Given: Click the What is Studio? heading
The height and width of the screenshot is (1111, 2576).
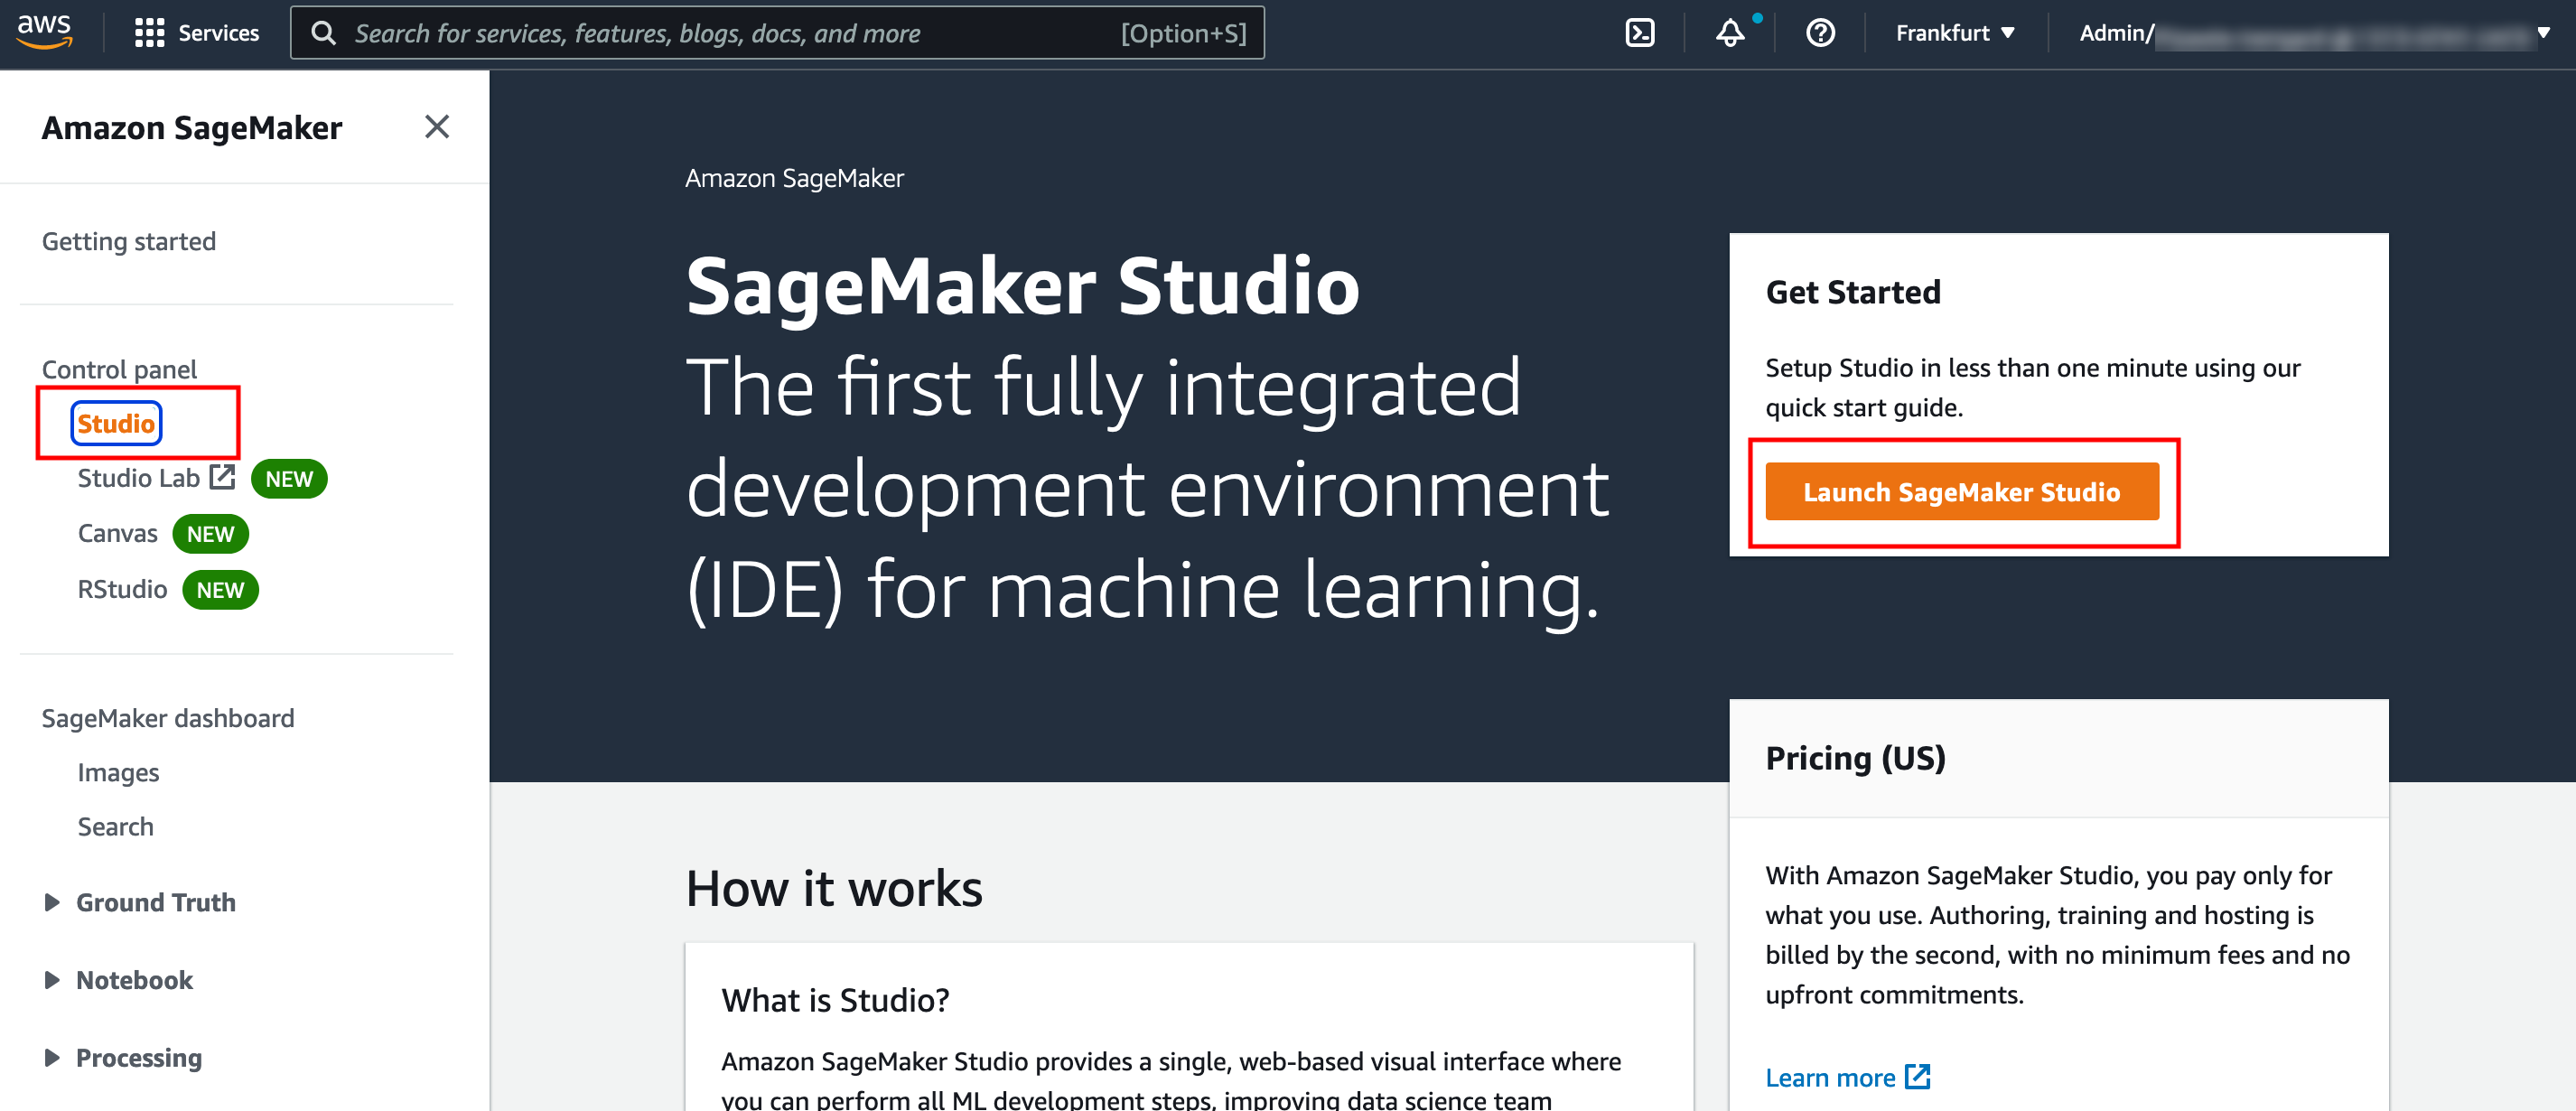Looking at the screenshot, I should click(835, 1000).
